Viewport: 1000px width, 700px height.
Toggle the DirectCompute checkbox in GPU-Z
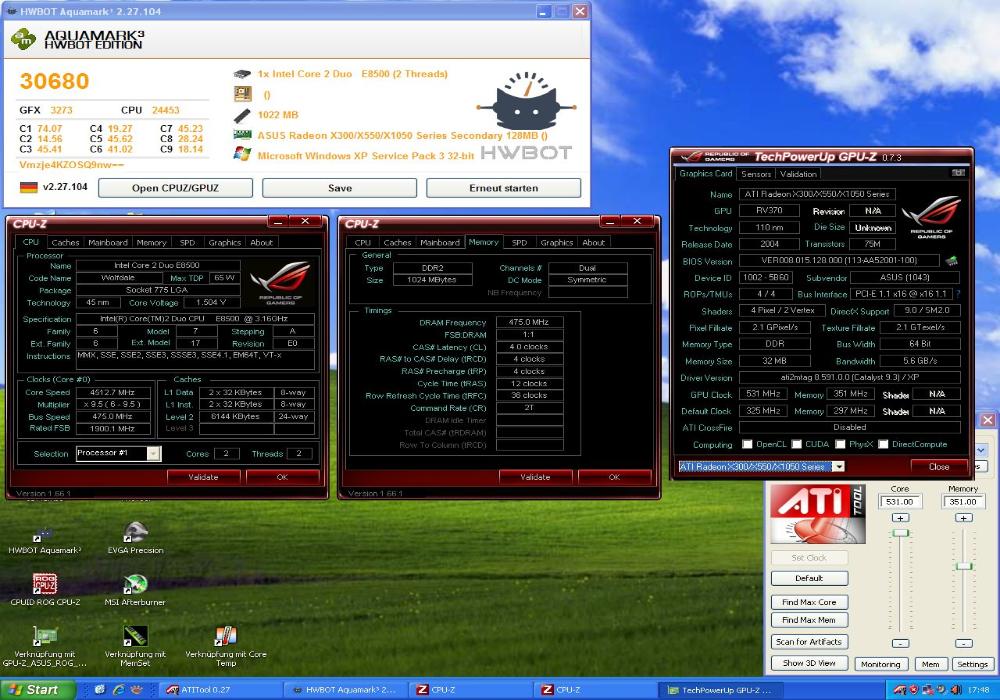click(x=883, y=444)
